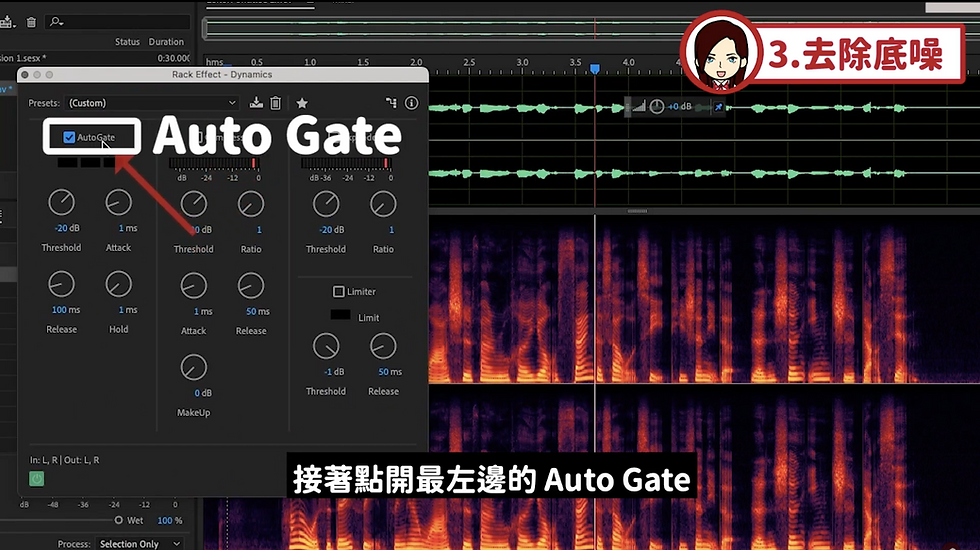Screen dimensions: 980x550
Task: Click the favorite star icon in Dynamics window
Action: pyautogui.click(x=302, y=103)
